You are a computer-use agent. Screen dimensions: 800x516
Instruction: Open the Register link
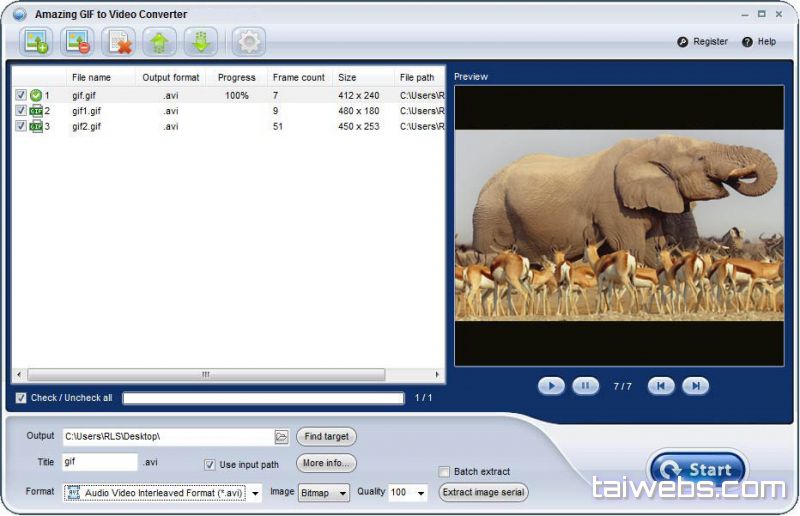point(703,42)
